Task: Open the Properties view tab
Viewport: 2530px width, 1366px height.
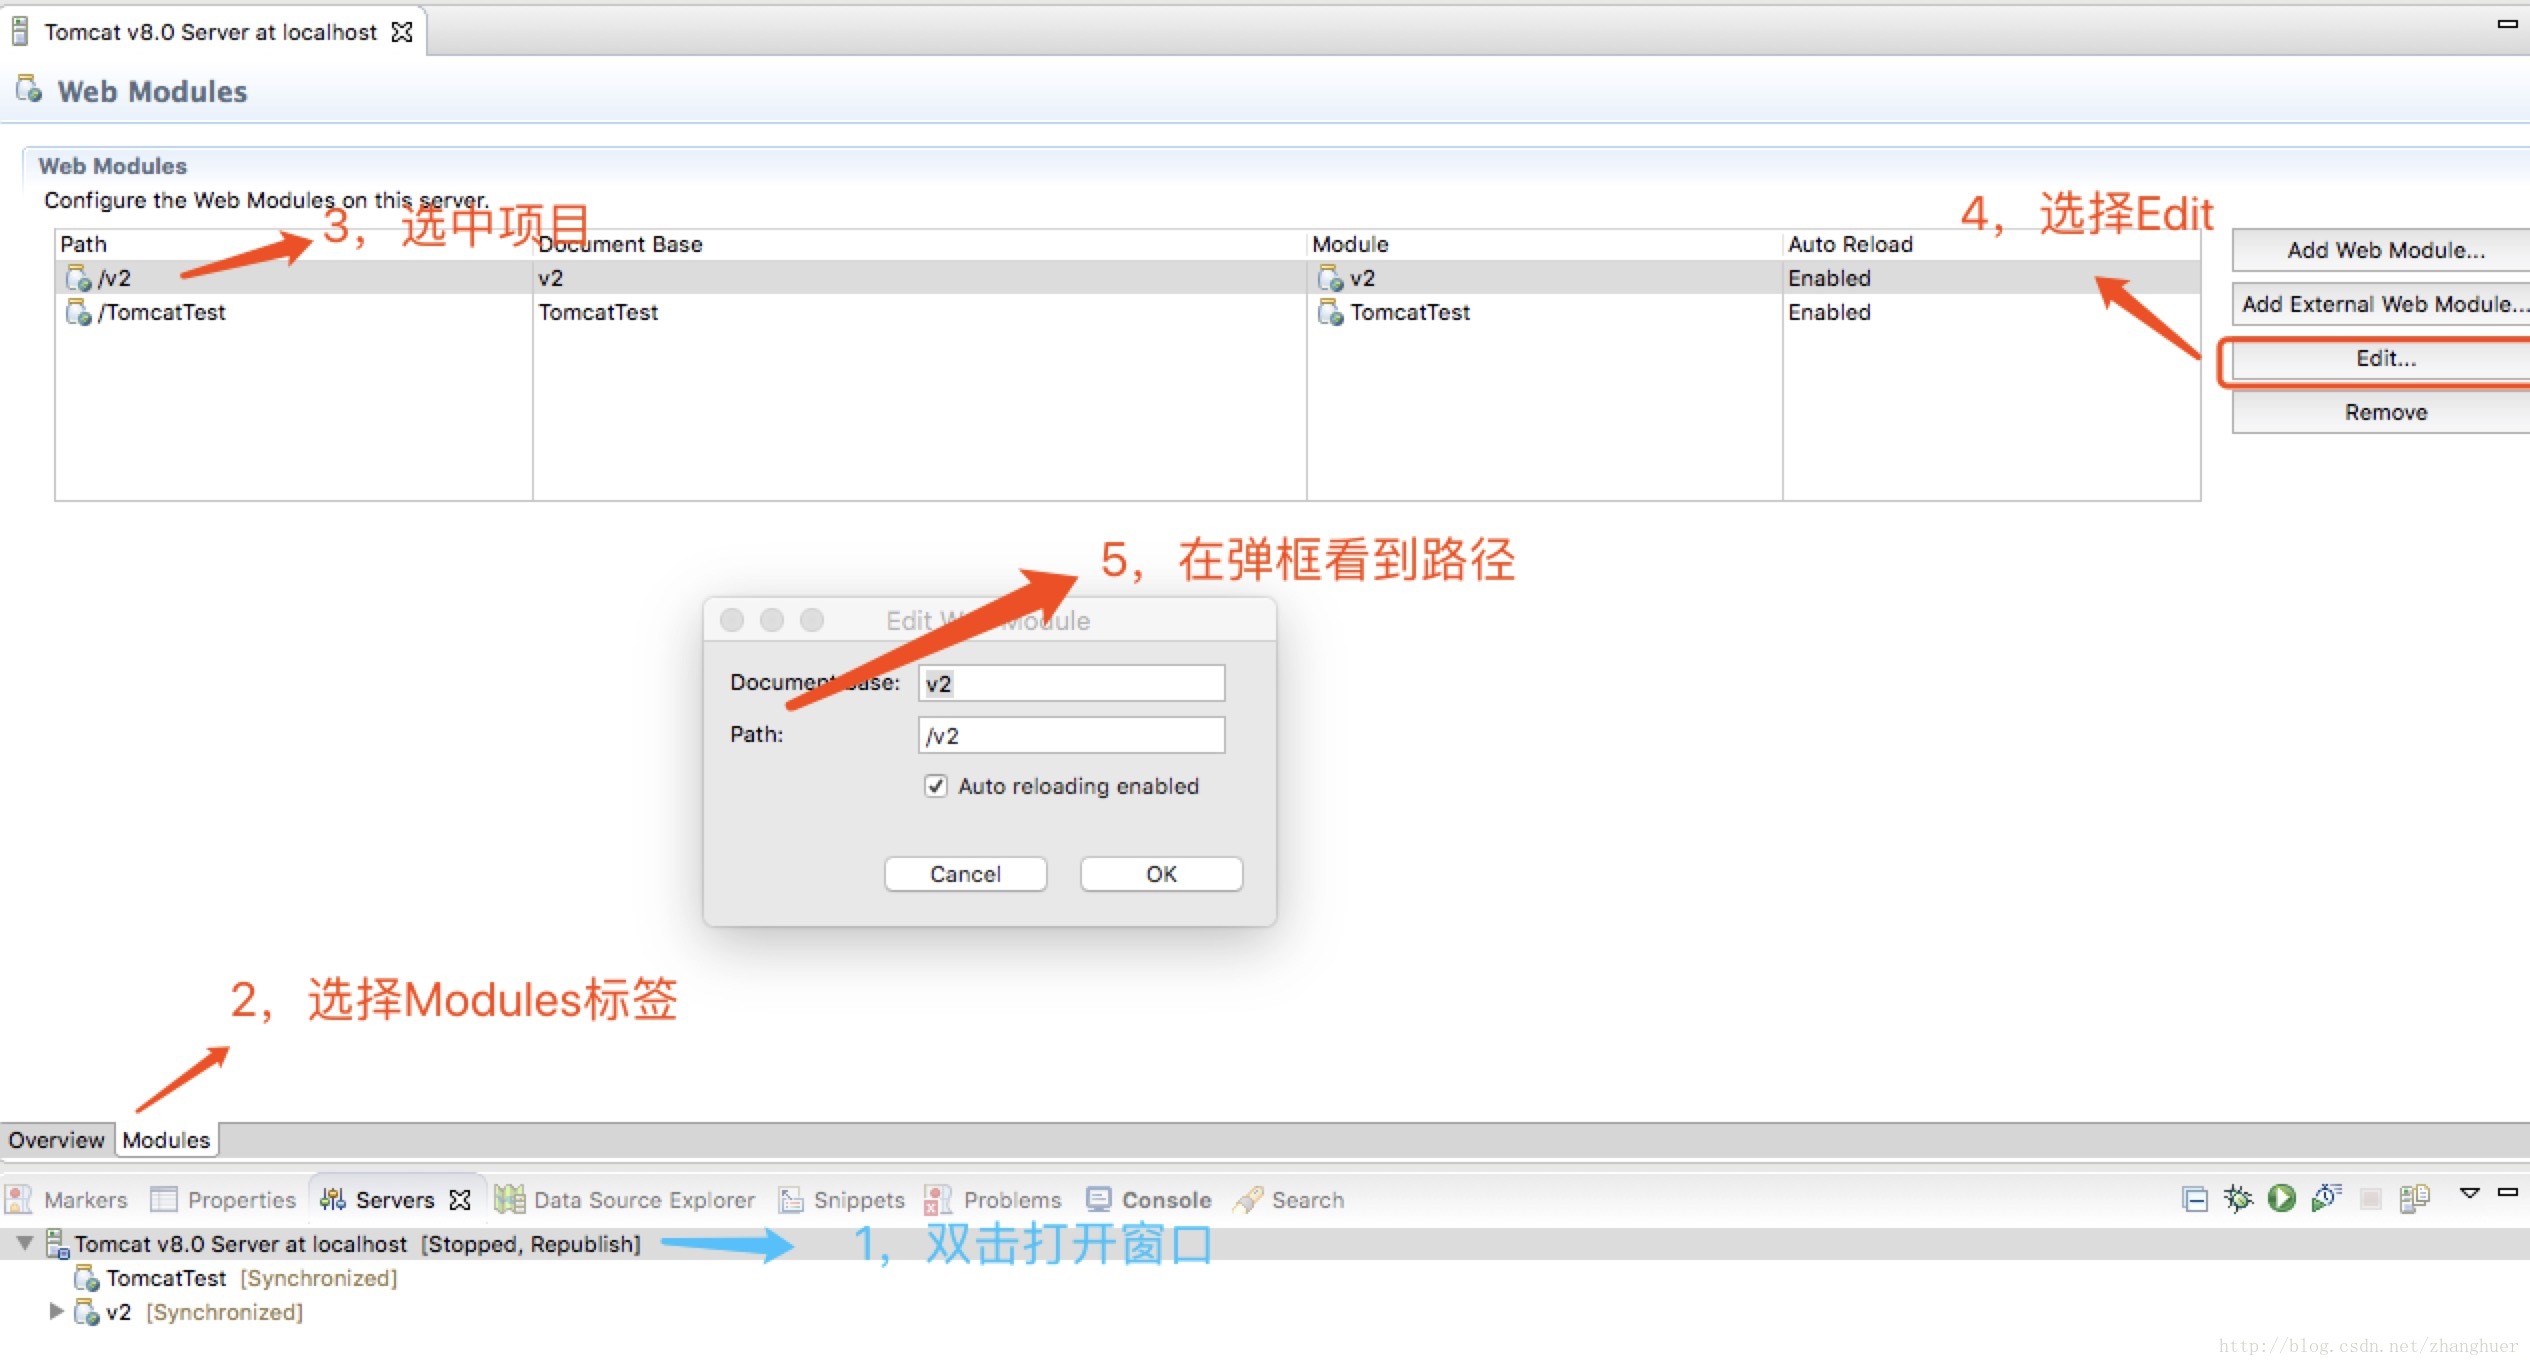Action: (x=223, y=1200)
